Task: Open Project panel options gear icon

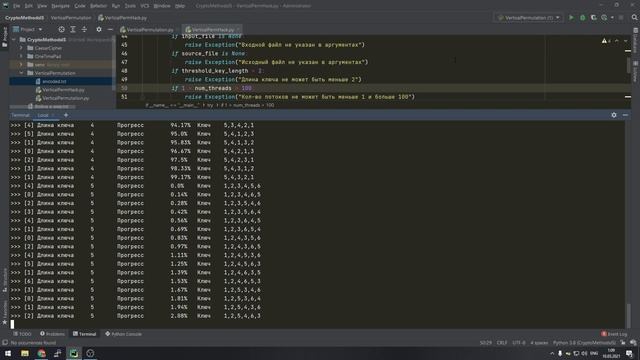Action: tap(99, 29)
